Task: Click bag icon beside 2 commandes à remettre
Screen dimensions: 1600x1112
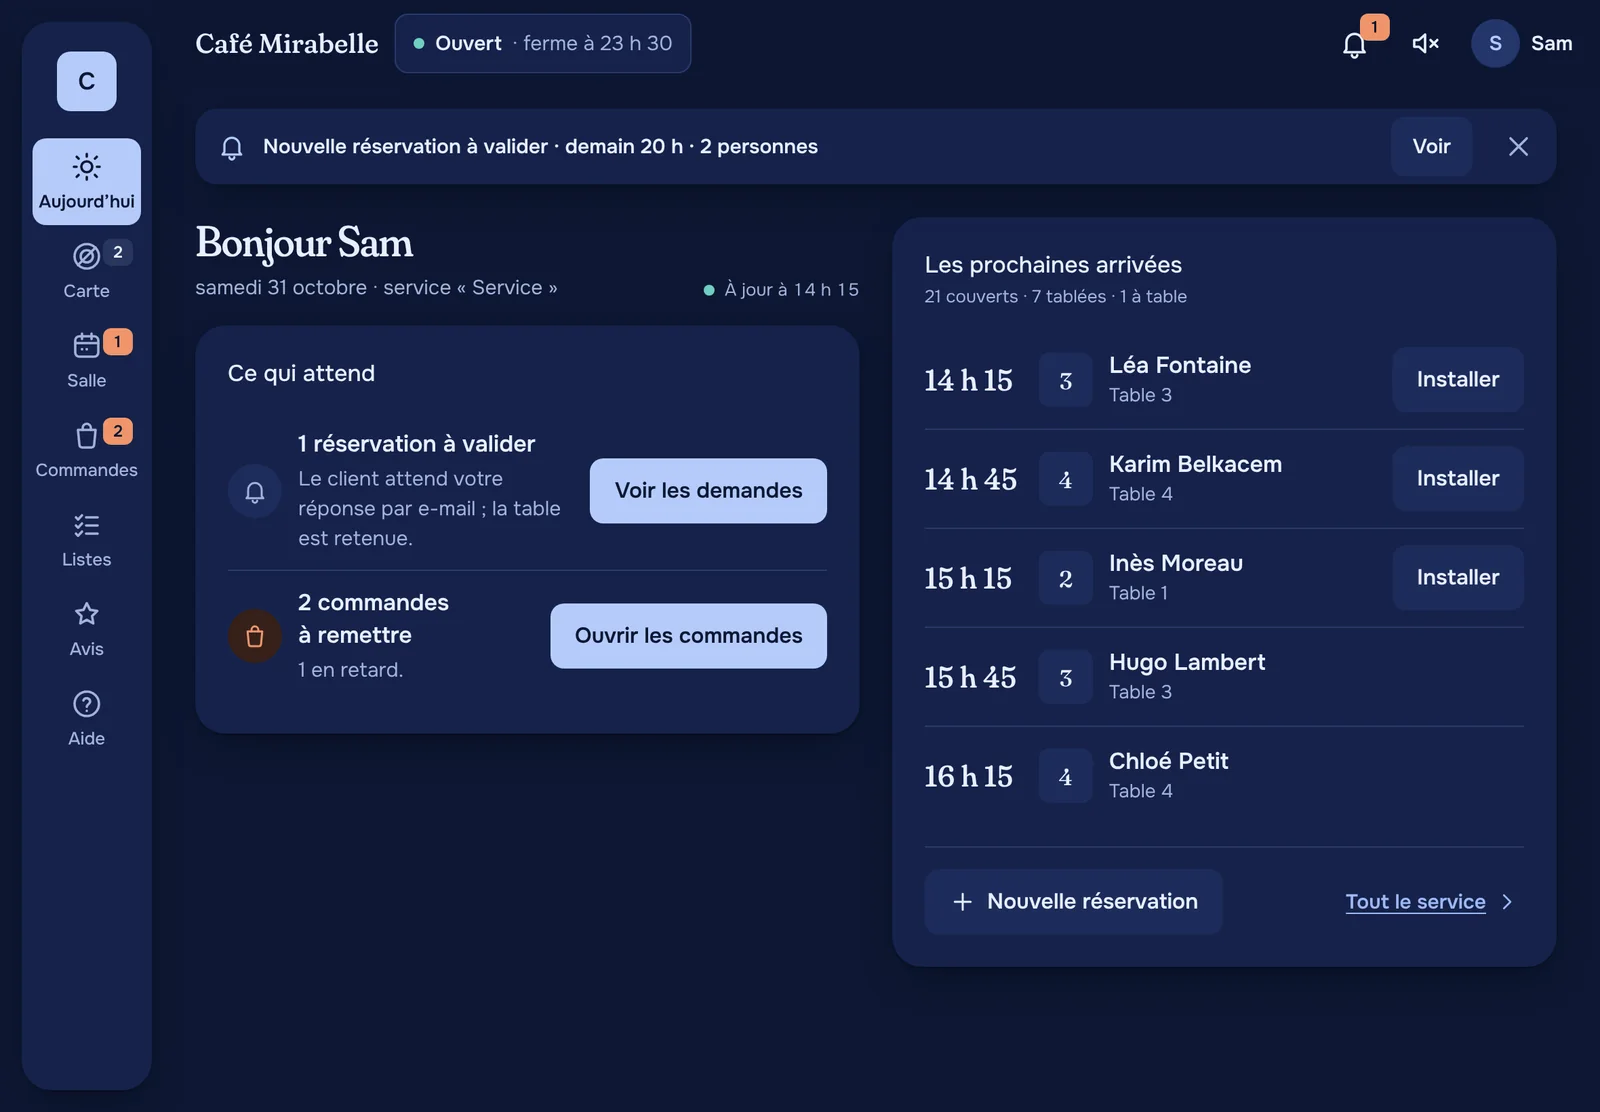Action: point(255,636)
